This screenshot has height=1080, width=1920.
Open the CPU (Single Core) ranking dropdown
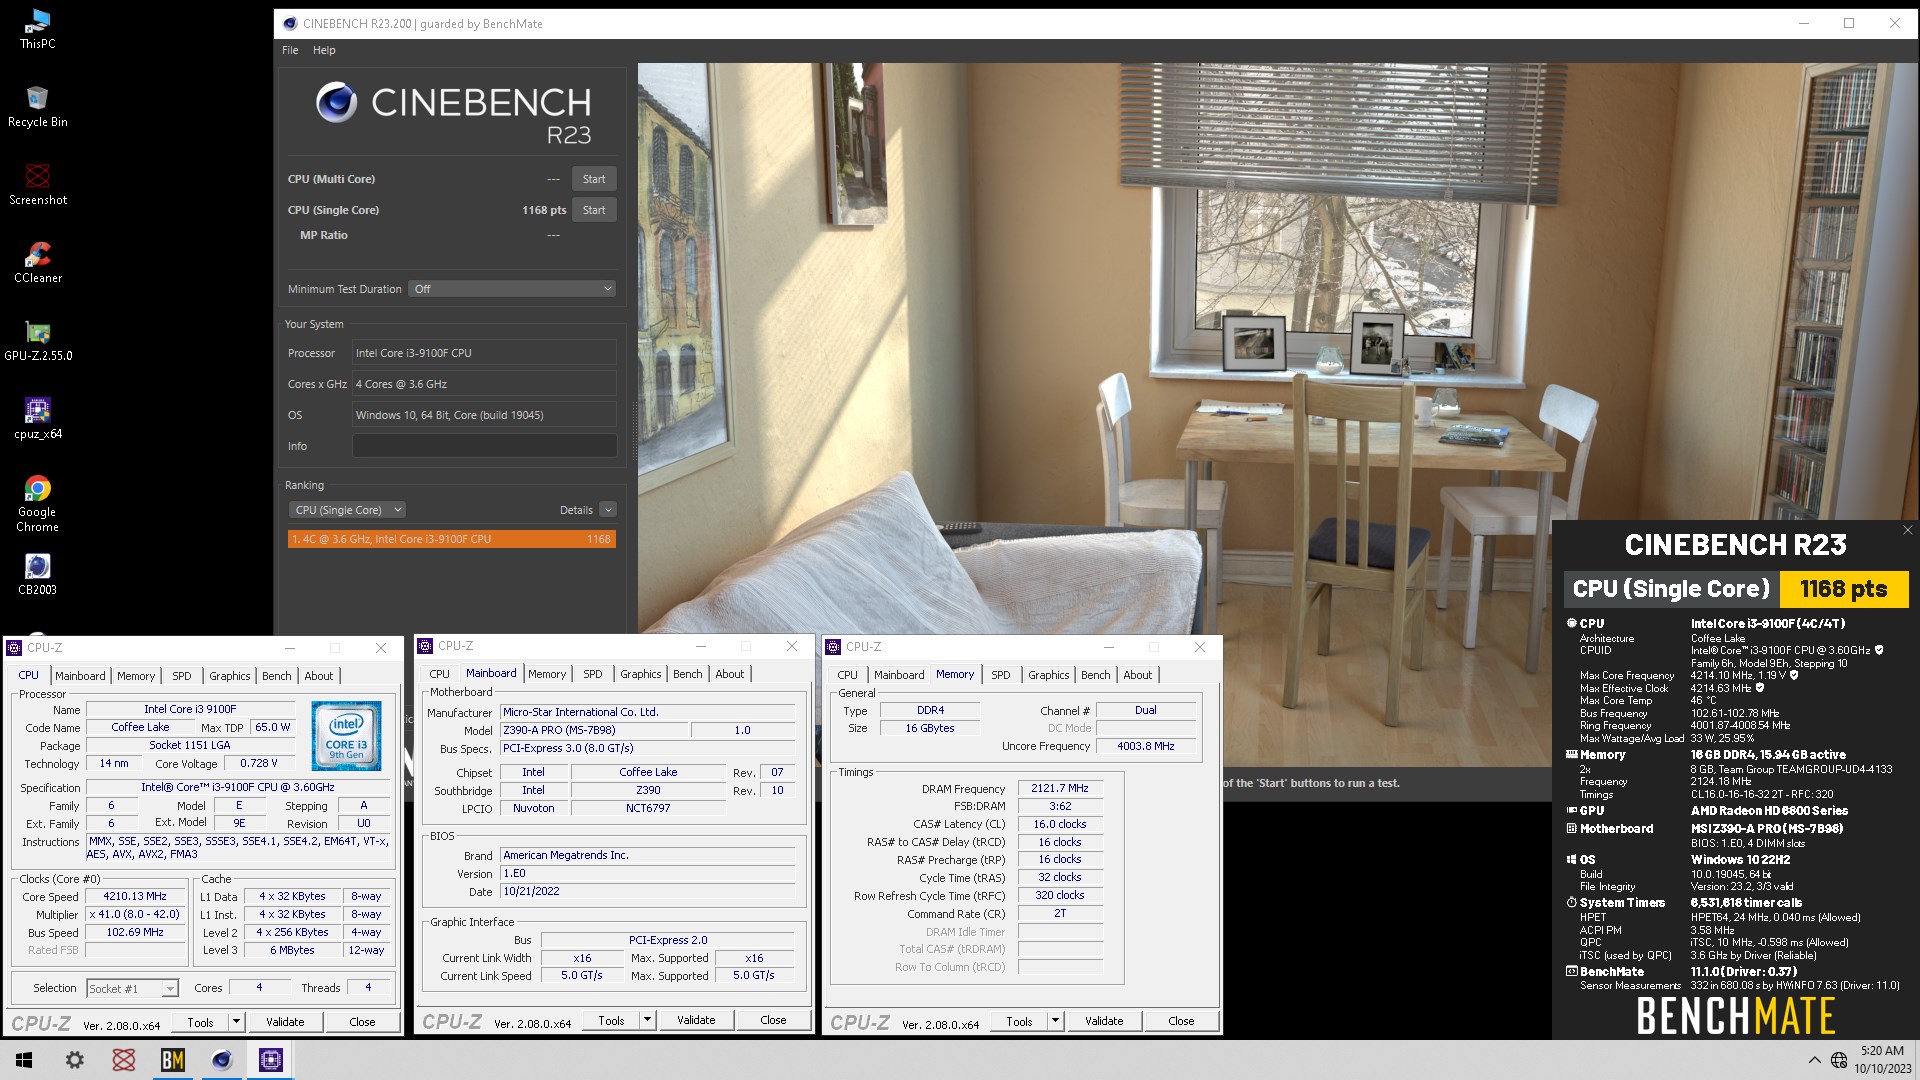click(x=348, y=510)
